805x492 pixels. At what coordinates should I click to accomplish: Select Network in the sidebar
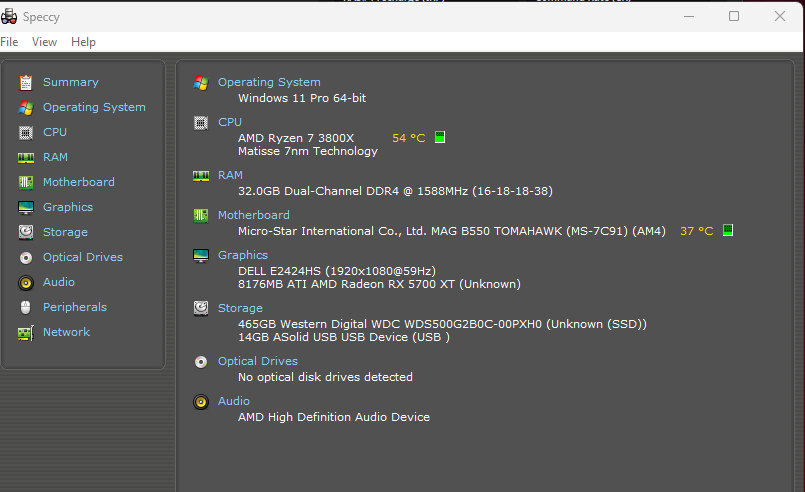66,332
